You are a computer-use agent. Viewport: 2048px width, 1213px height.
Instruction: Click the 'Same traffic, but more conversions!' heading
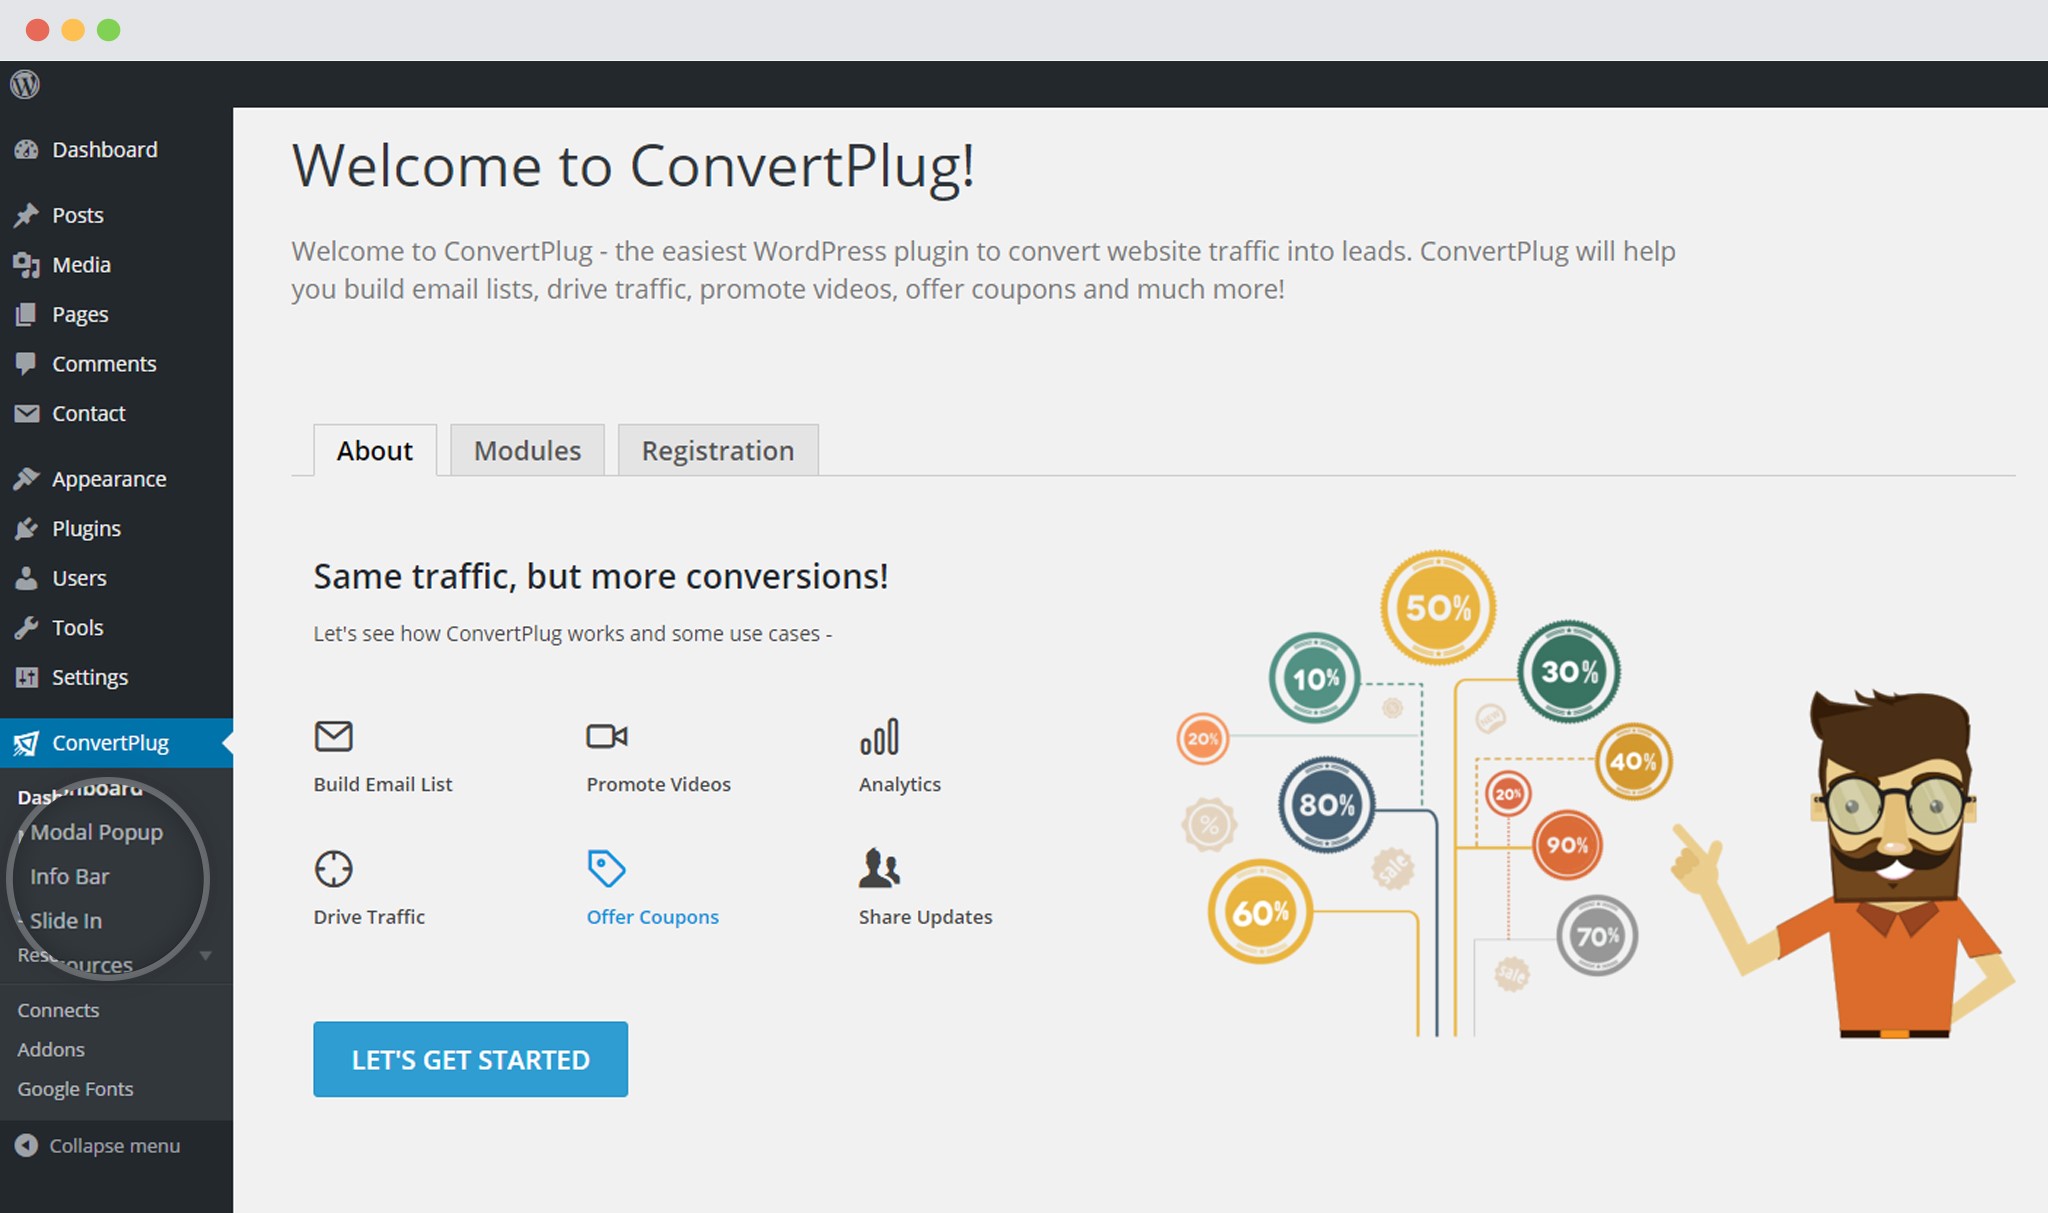pos(601,577)
